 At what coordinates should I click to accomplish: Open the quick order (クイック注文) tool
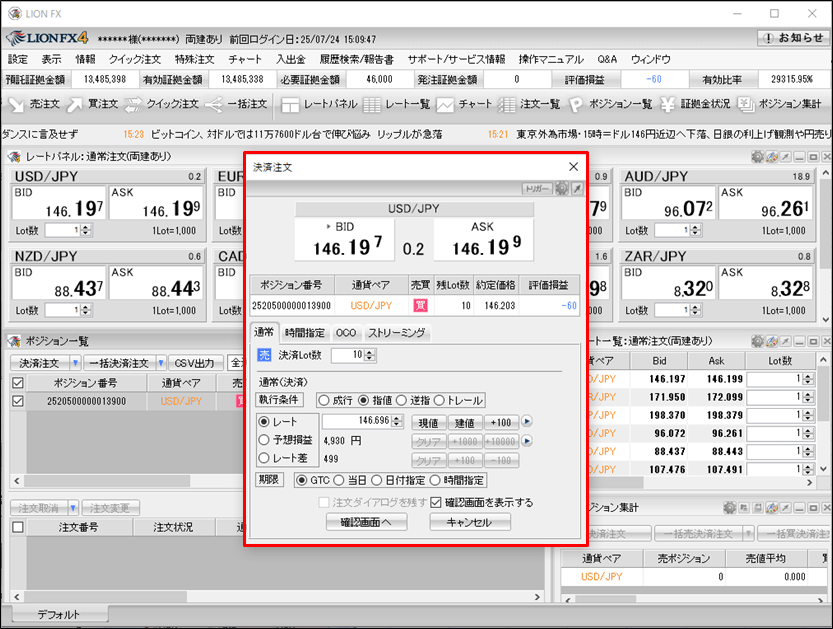pos(135,103)
